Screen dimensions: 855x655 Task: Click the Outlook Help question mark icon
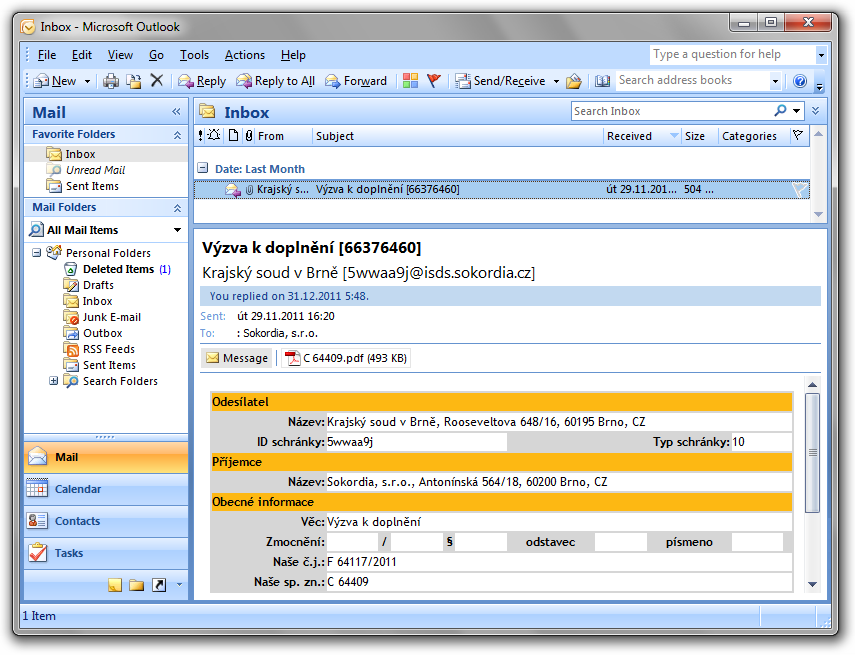(800, 81)
